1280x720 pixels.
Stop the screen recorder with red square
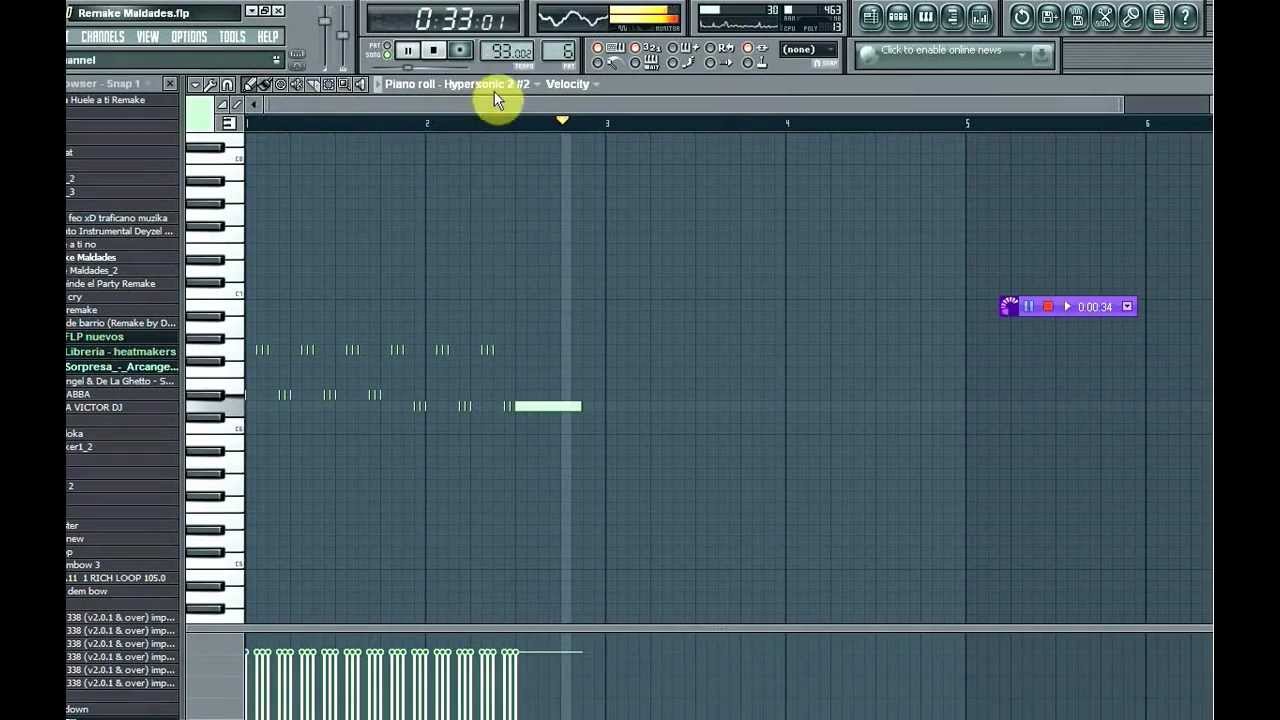click(1048, 307)
